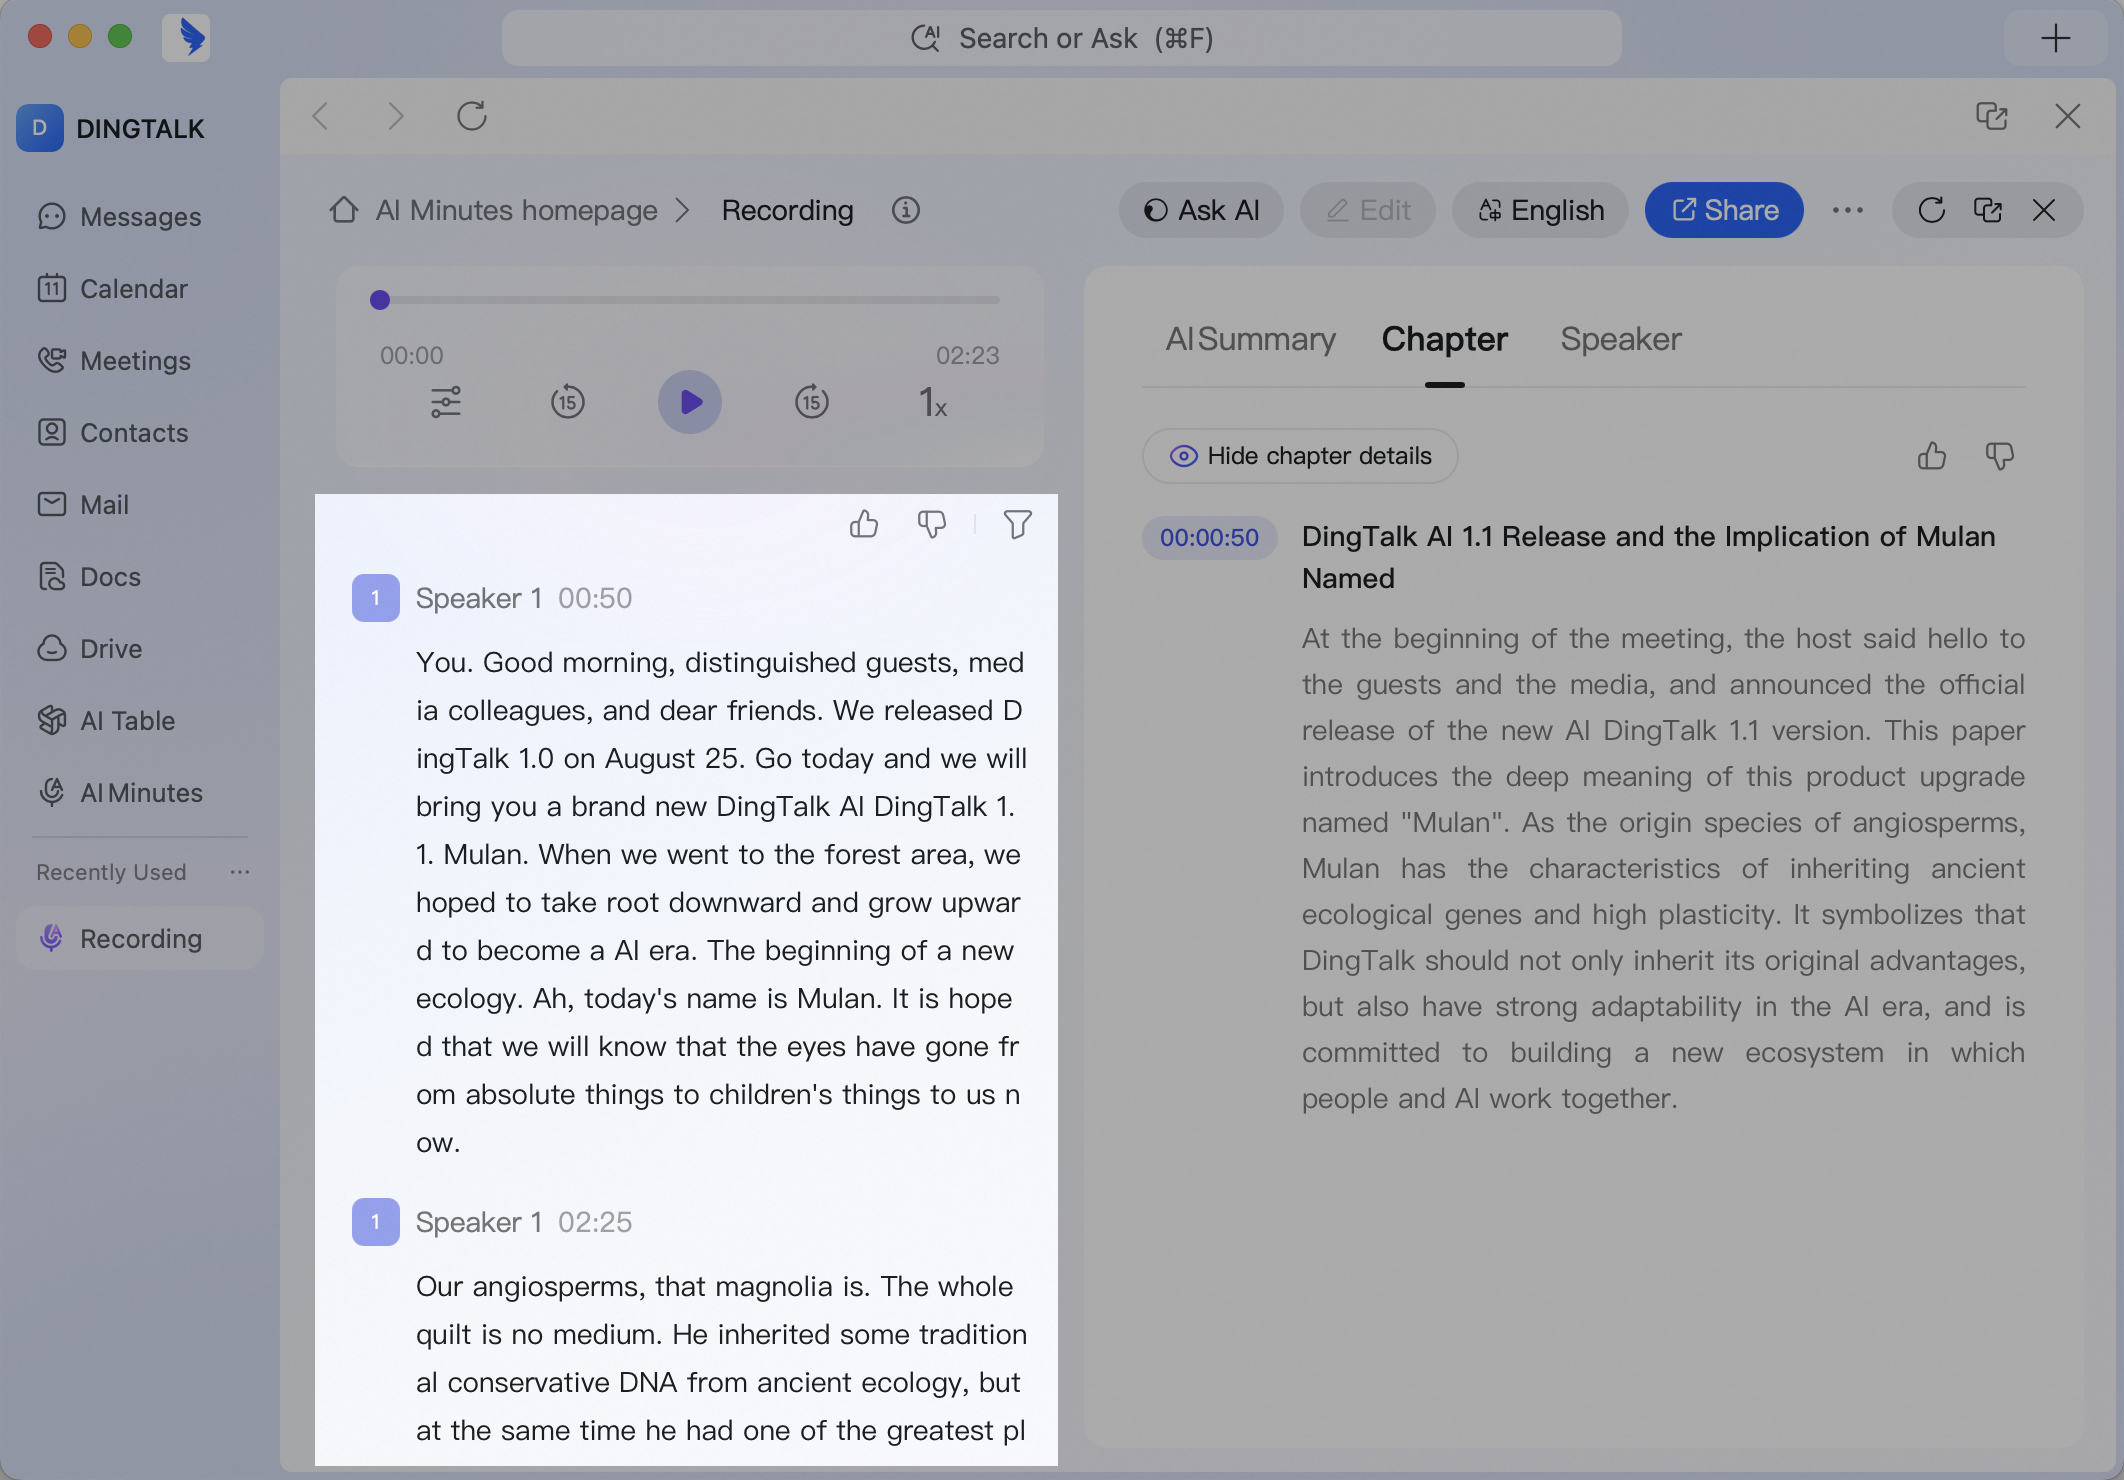Click the Speaker 1 avatar at 02:25
2124x1480 pixels.
(376, 1222)
